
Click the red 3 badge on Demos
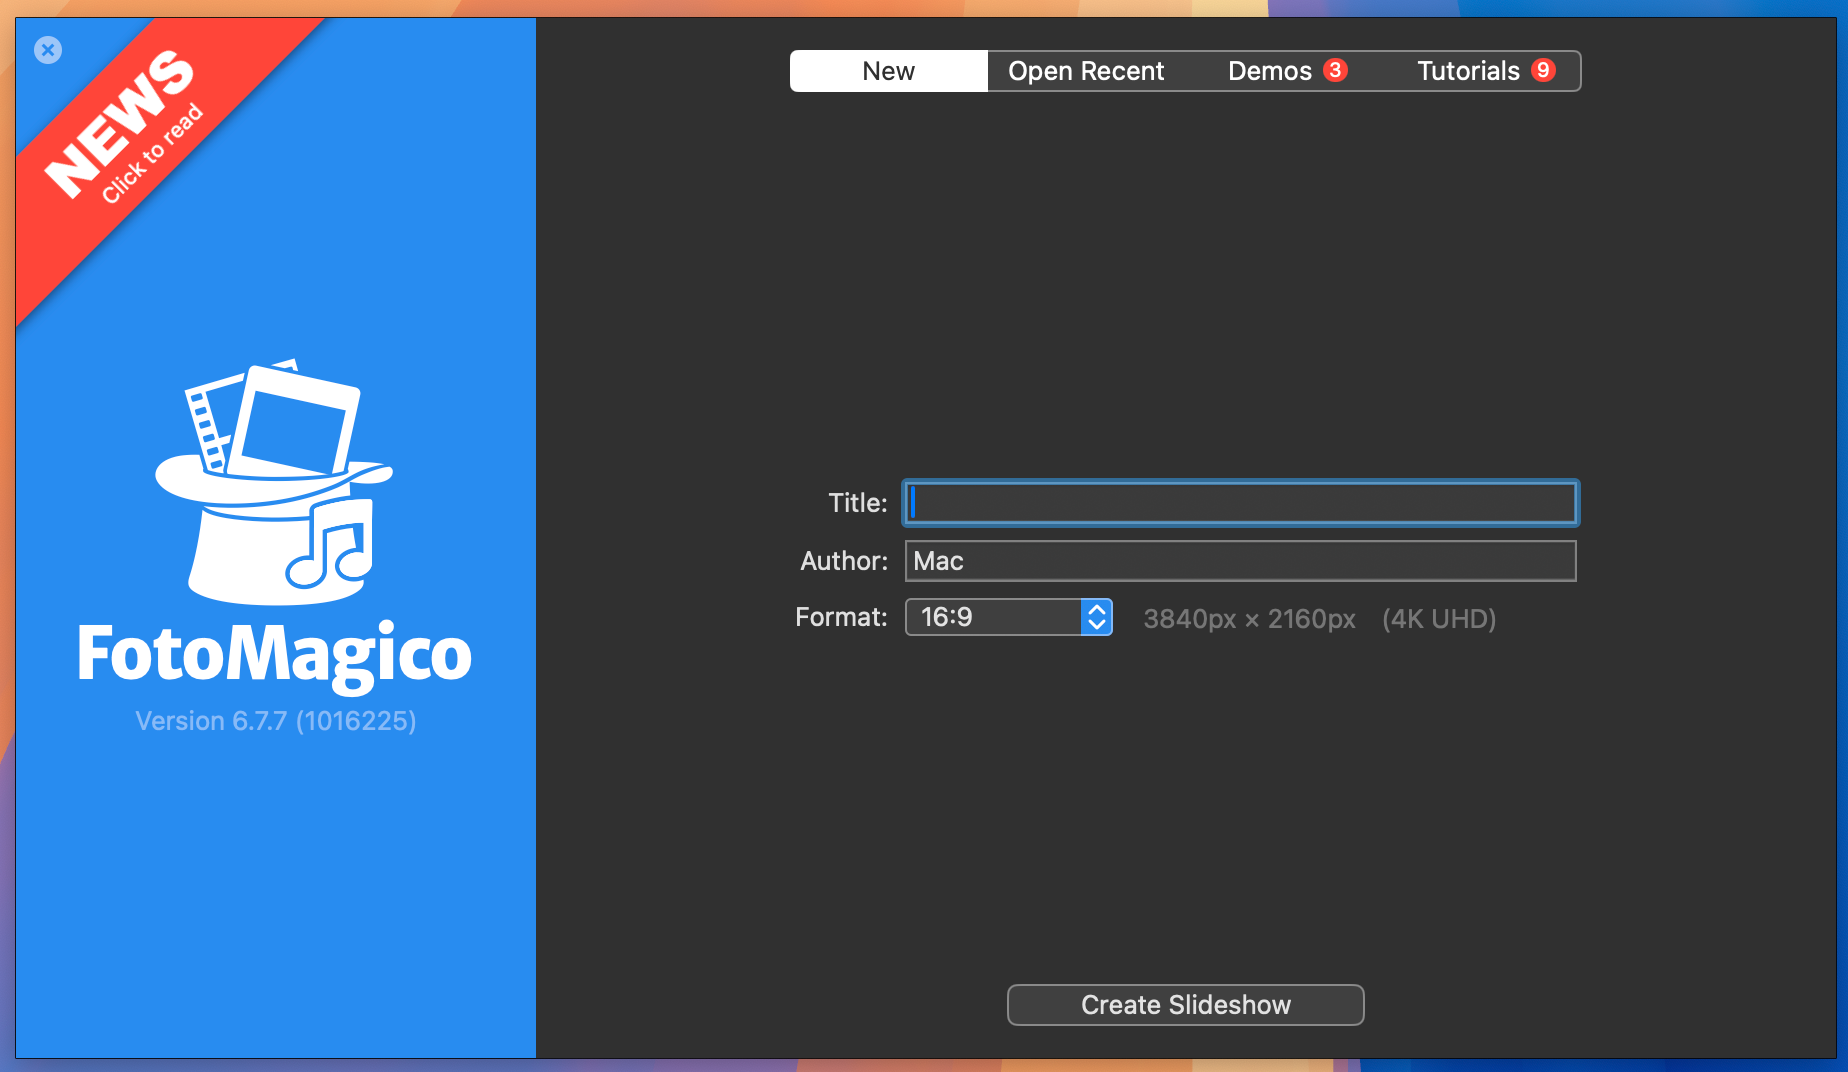point(1335,70)
